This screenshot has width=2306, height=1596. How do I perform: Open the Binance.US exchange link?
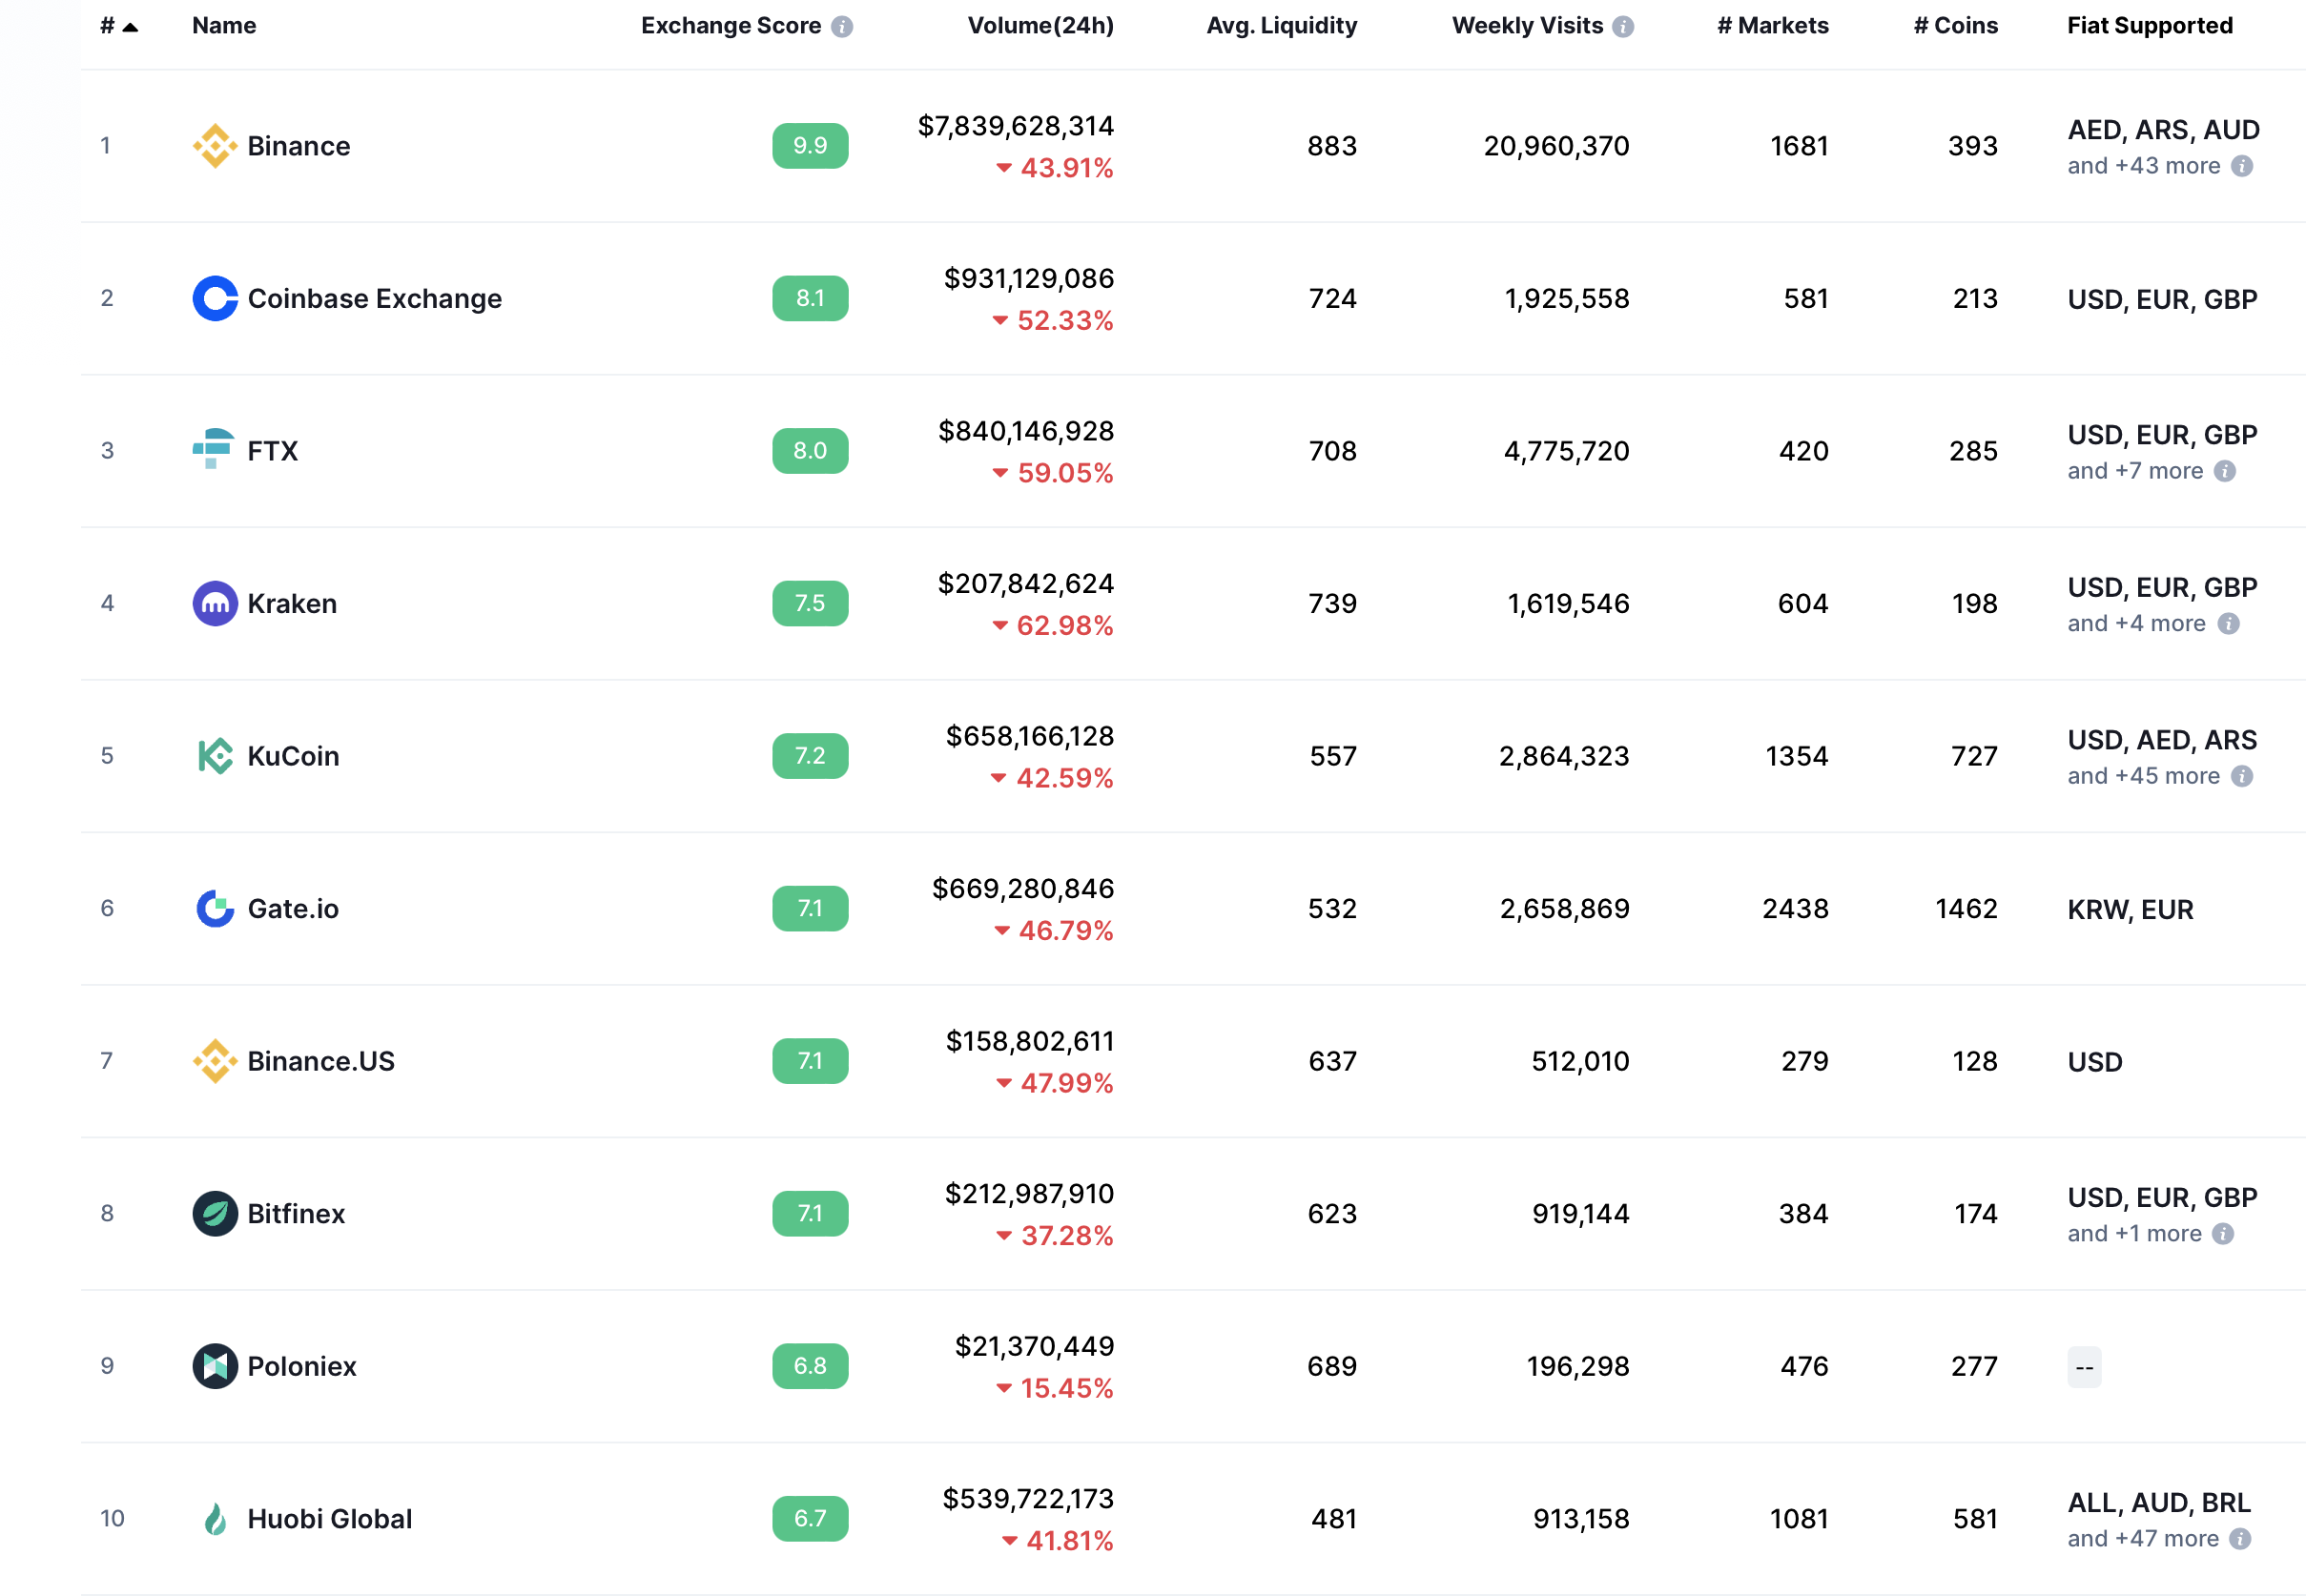321,1061
